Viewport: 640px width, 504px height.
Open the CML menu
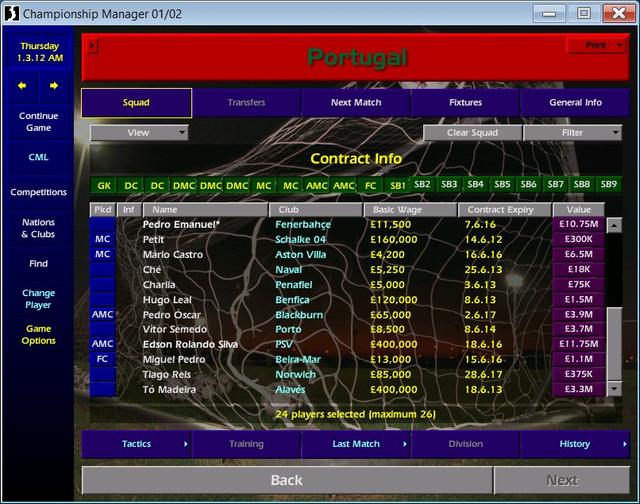pyautogui.click(x=39, y=157)
